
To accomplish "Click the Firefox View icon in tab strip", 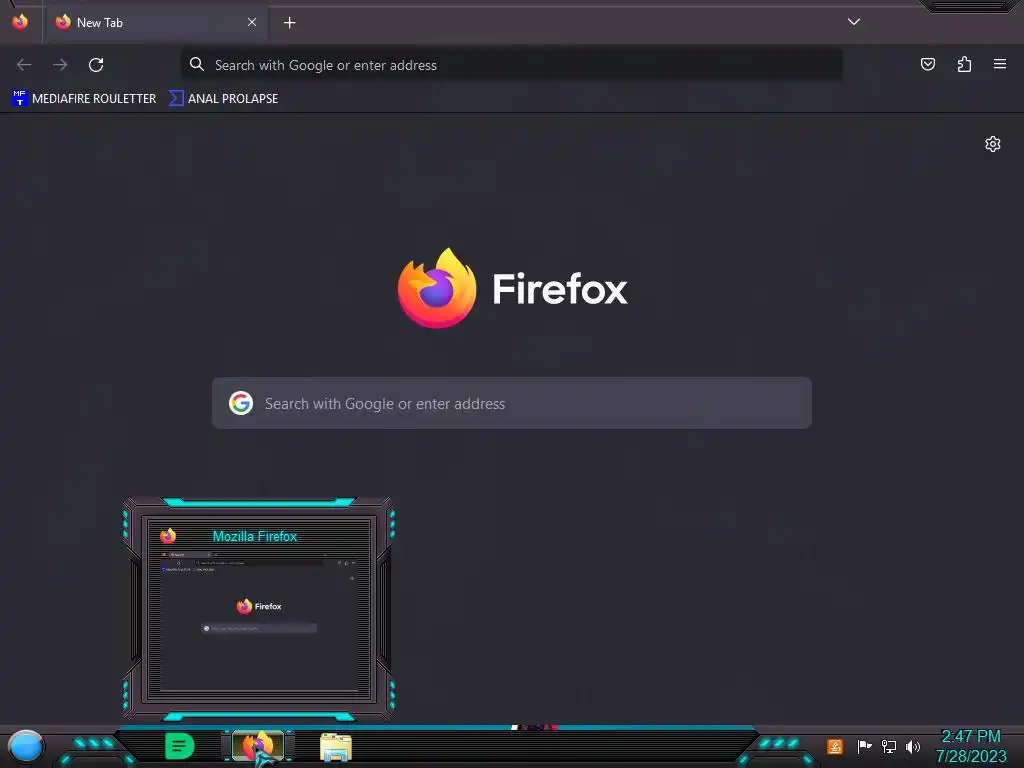I will coord(20,22).
